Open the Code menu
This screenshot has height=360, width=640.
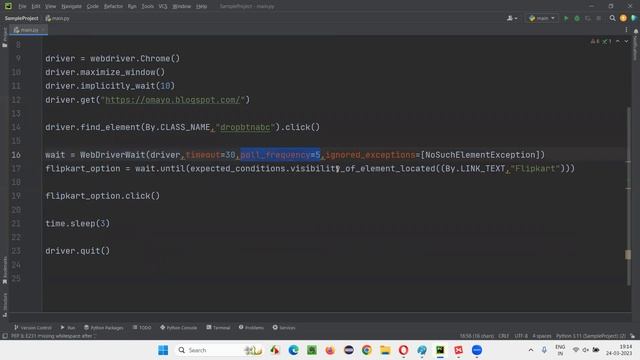pos(93,6)
